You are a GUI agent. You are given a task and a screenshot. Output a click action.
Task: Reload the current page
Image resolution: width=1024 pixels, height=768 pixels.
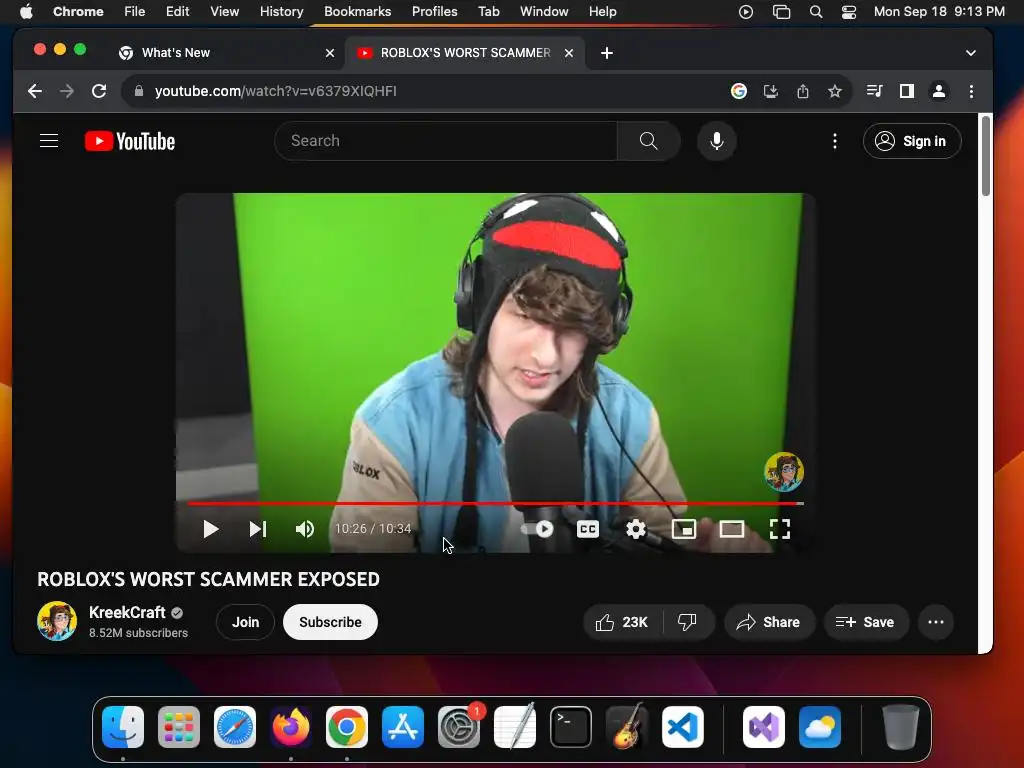click(99, 91)
